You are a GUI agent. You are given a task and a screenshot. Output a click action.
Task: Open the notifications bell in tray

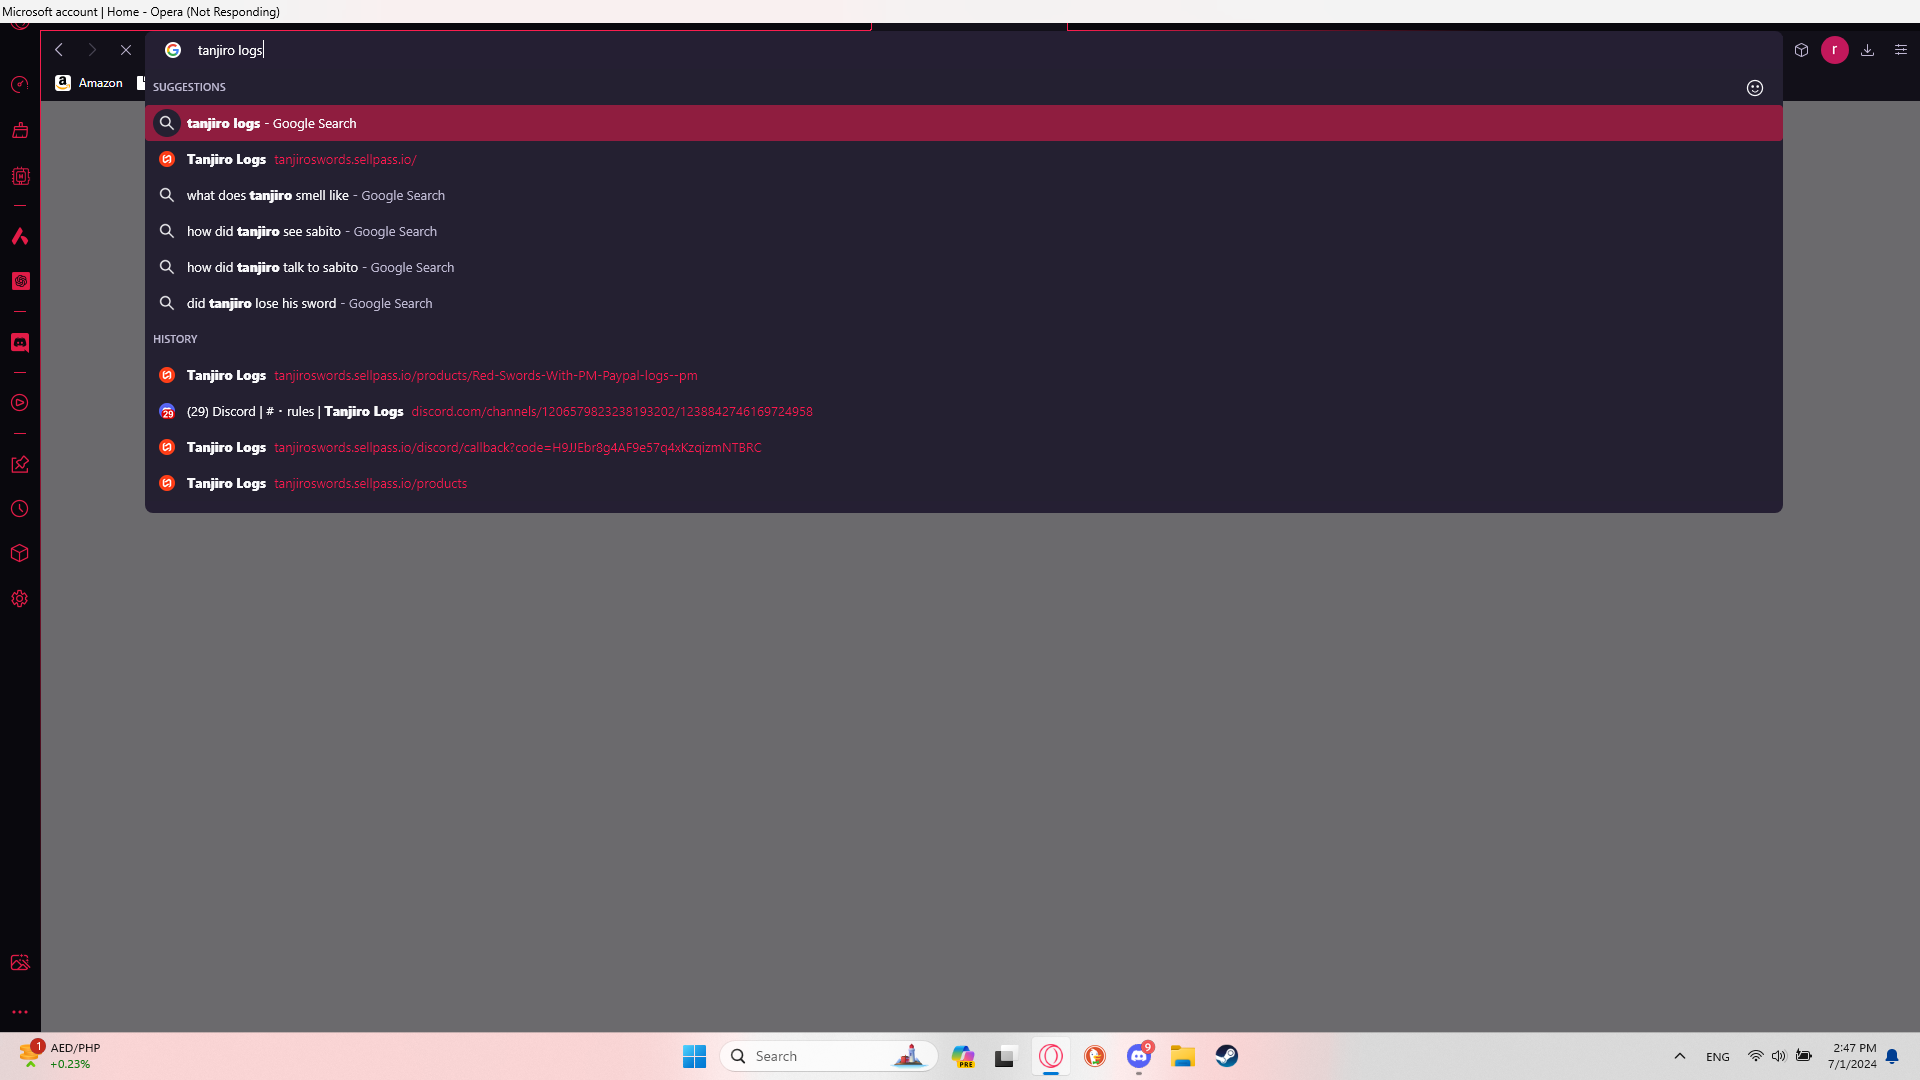pos(1892,1056)
